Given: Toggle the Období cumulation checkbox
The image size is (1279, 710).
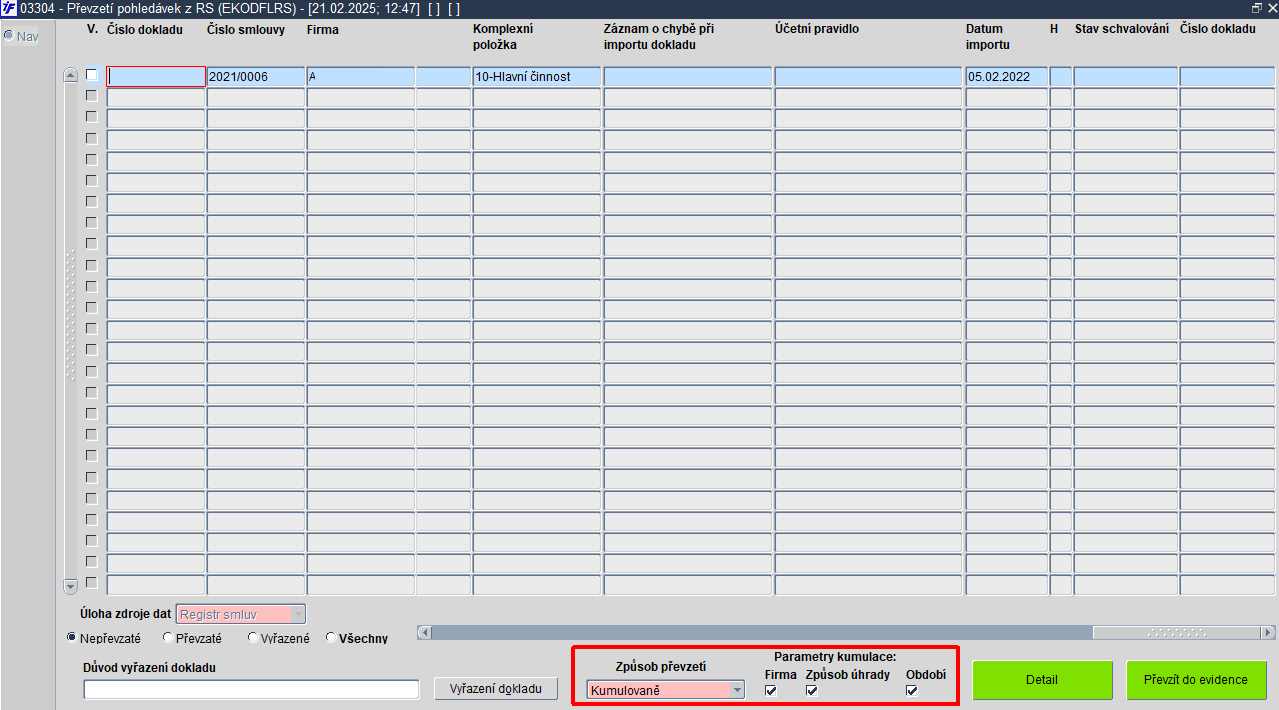Looking at the screenshot, I should point(912,690).
